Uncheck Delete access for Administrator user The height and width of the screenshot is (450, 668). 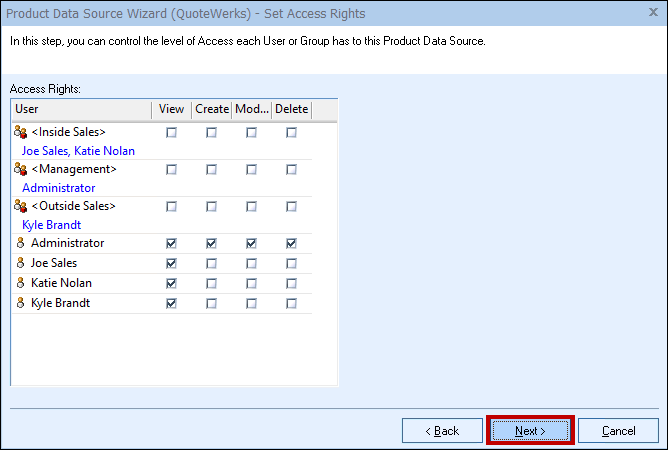click(291, 243)
